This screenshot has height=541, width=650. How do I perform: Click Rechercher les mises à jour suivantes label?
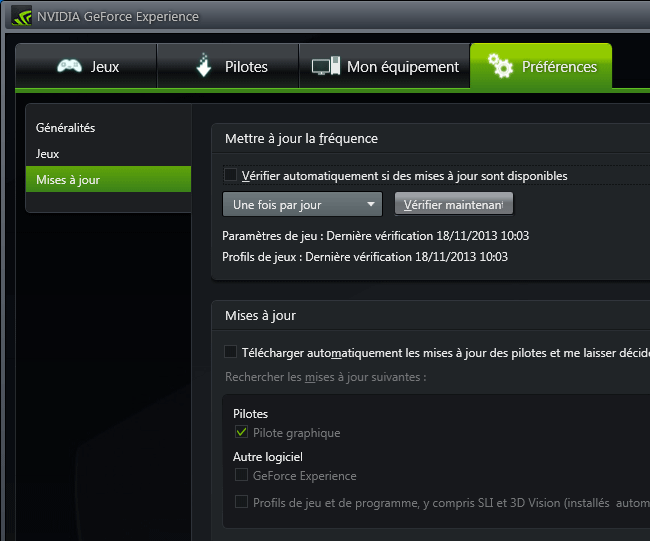point(325,377)
